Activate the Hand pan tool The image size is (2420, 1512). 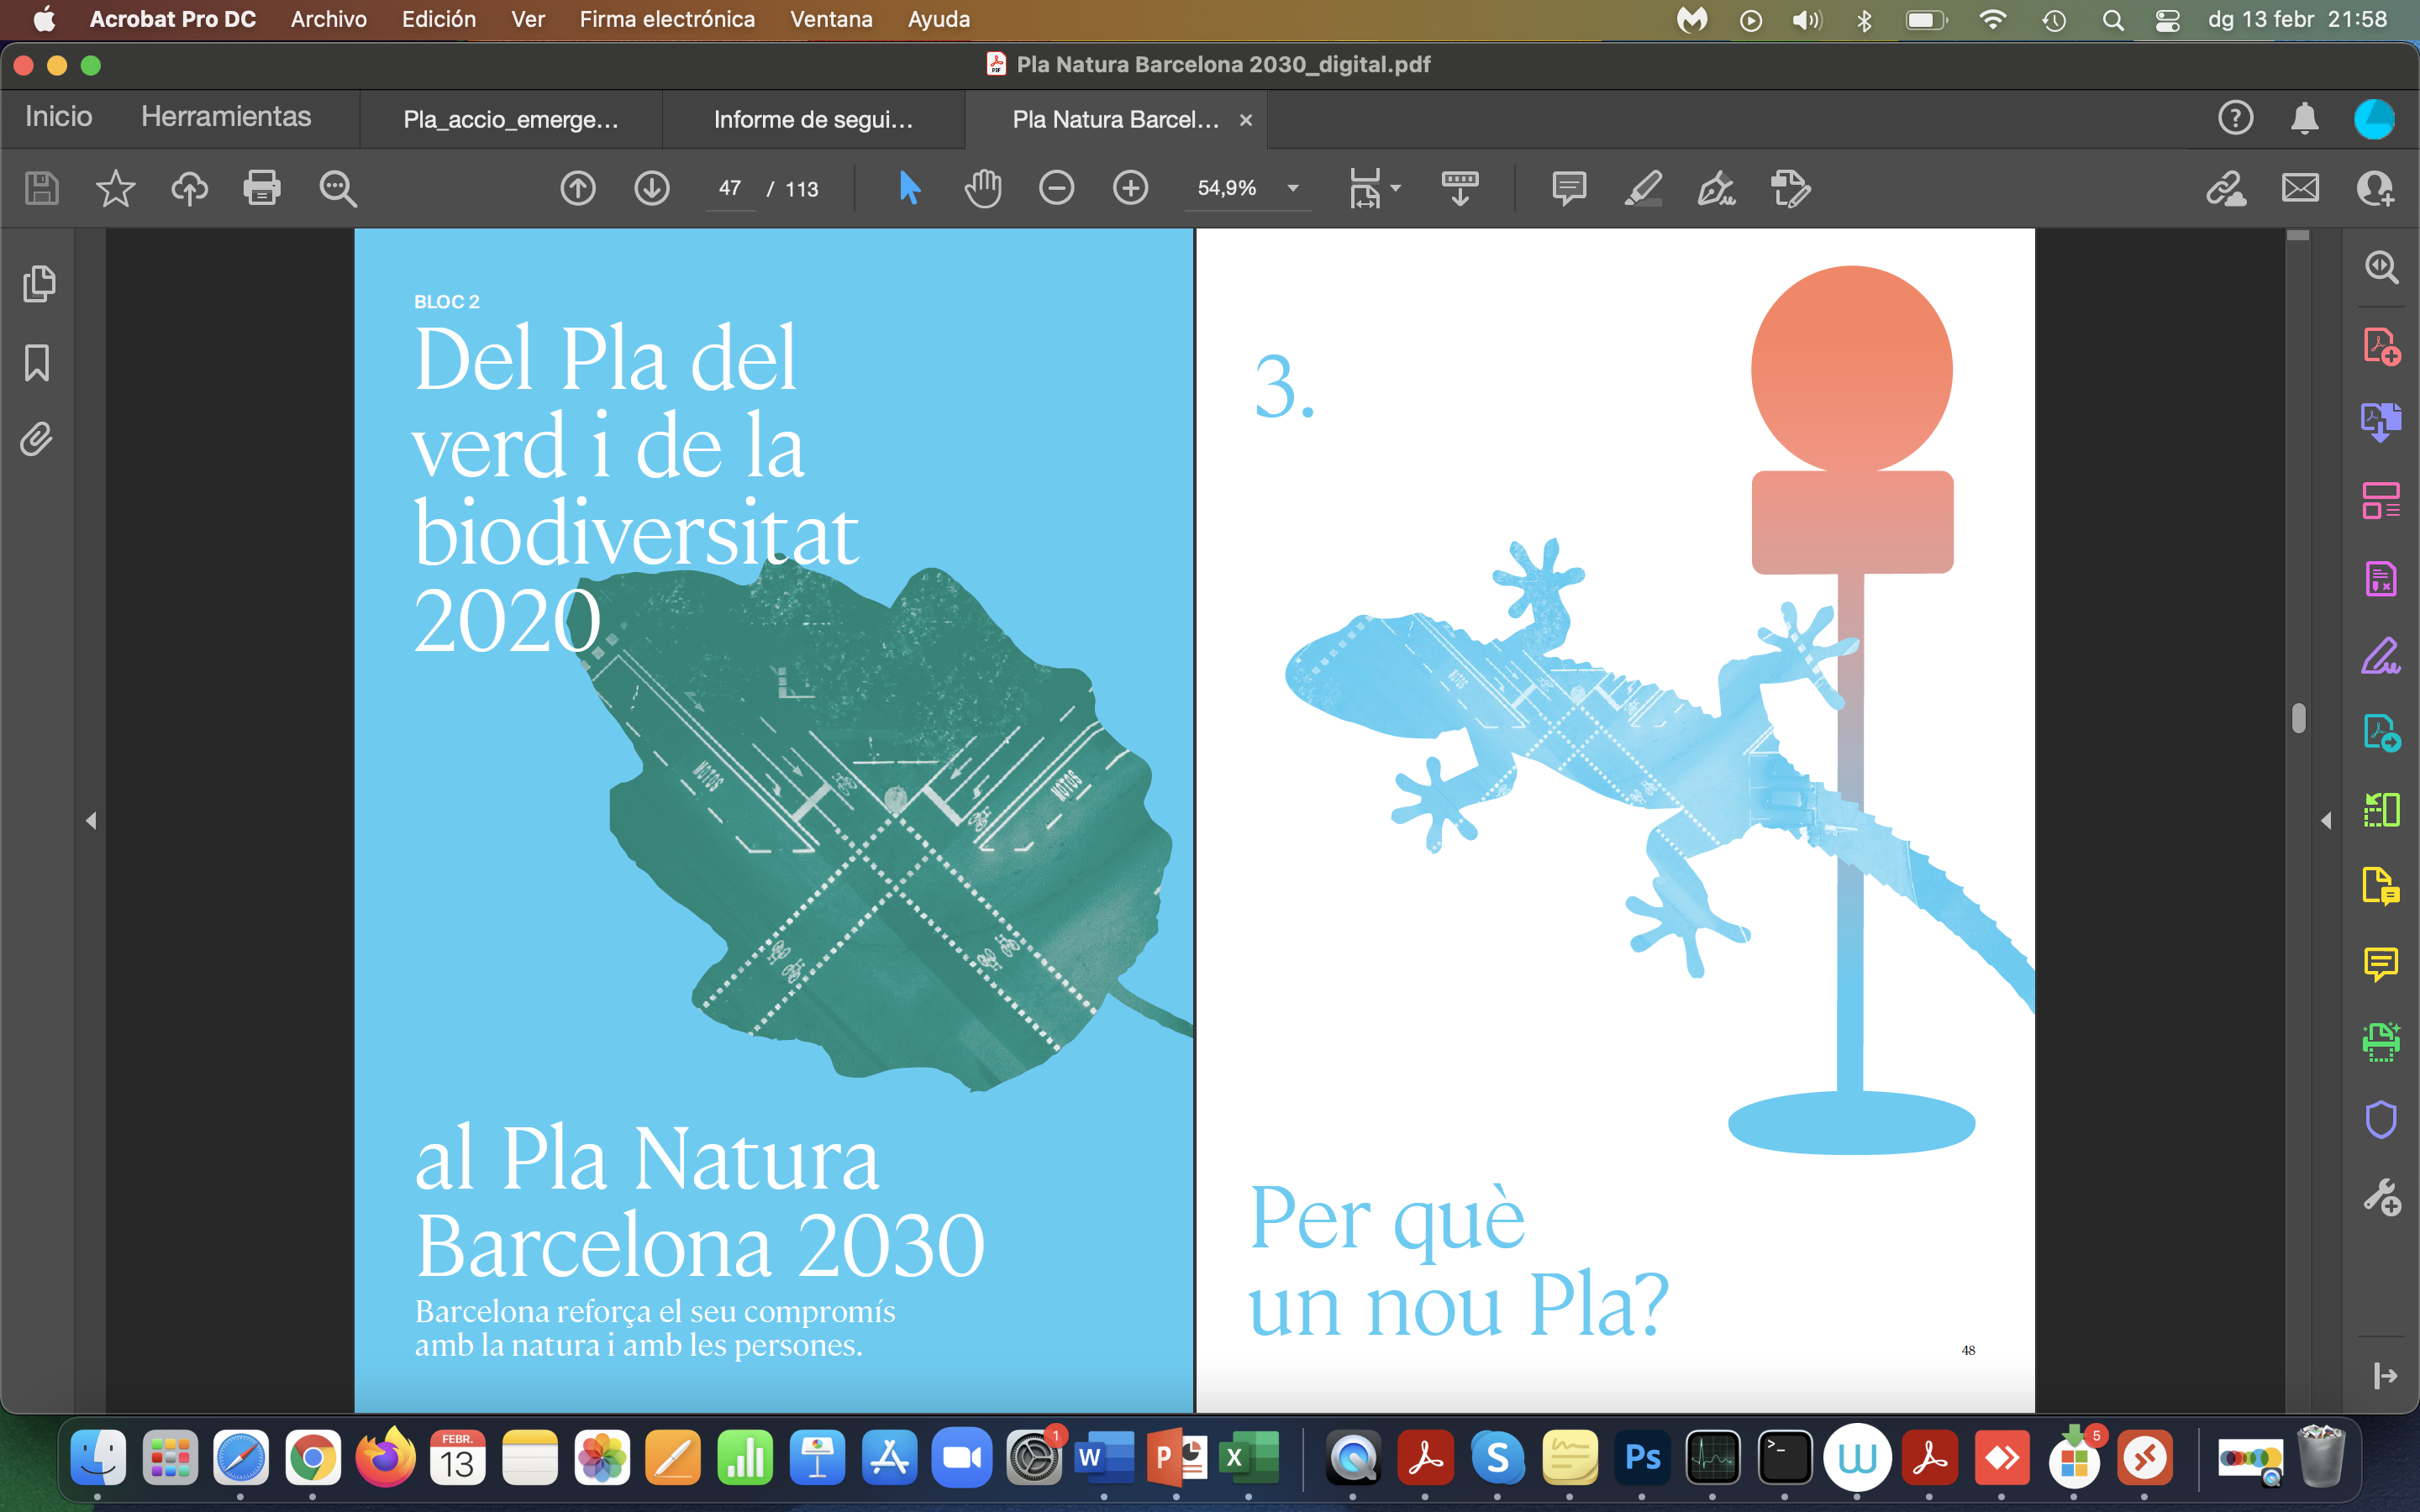982,188
